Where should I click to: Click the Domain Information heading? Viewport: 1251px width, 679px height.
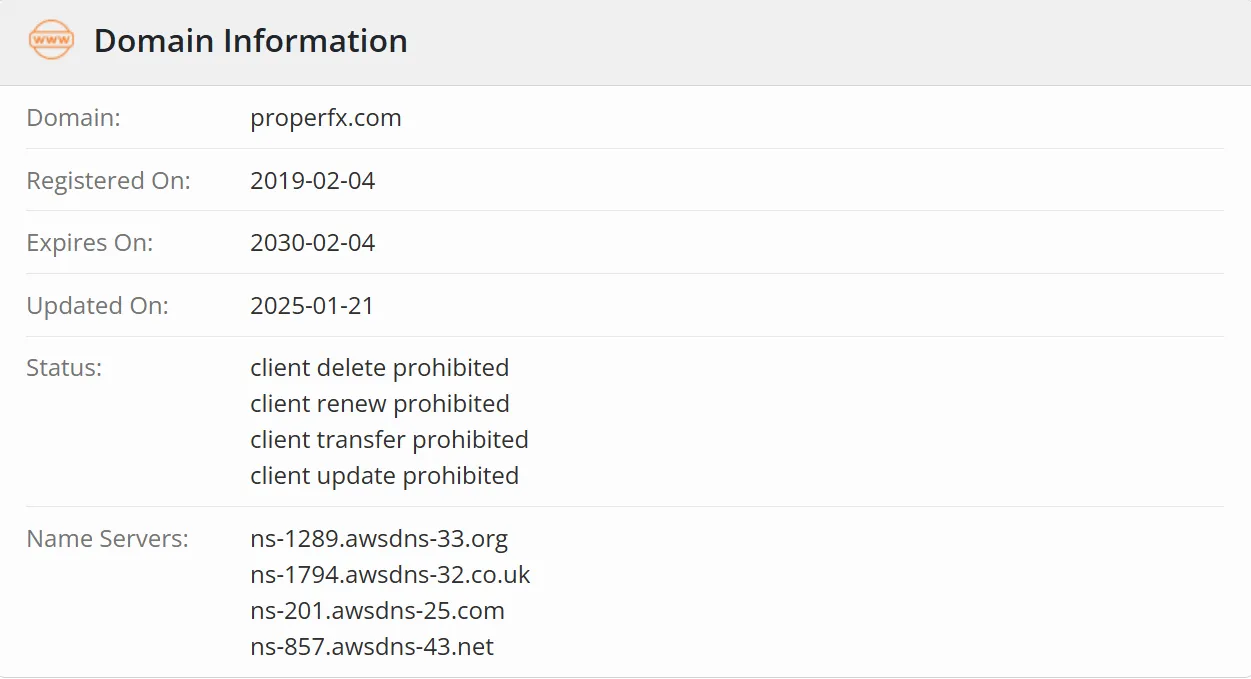click(251, 41)
